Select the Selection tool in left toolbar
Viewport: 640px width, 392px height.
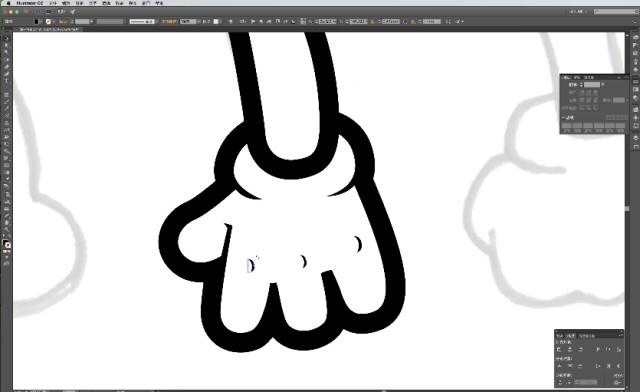tap(7, 39)
